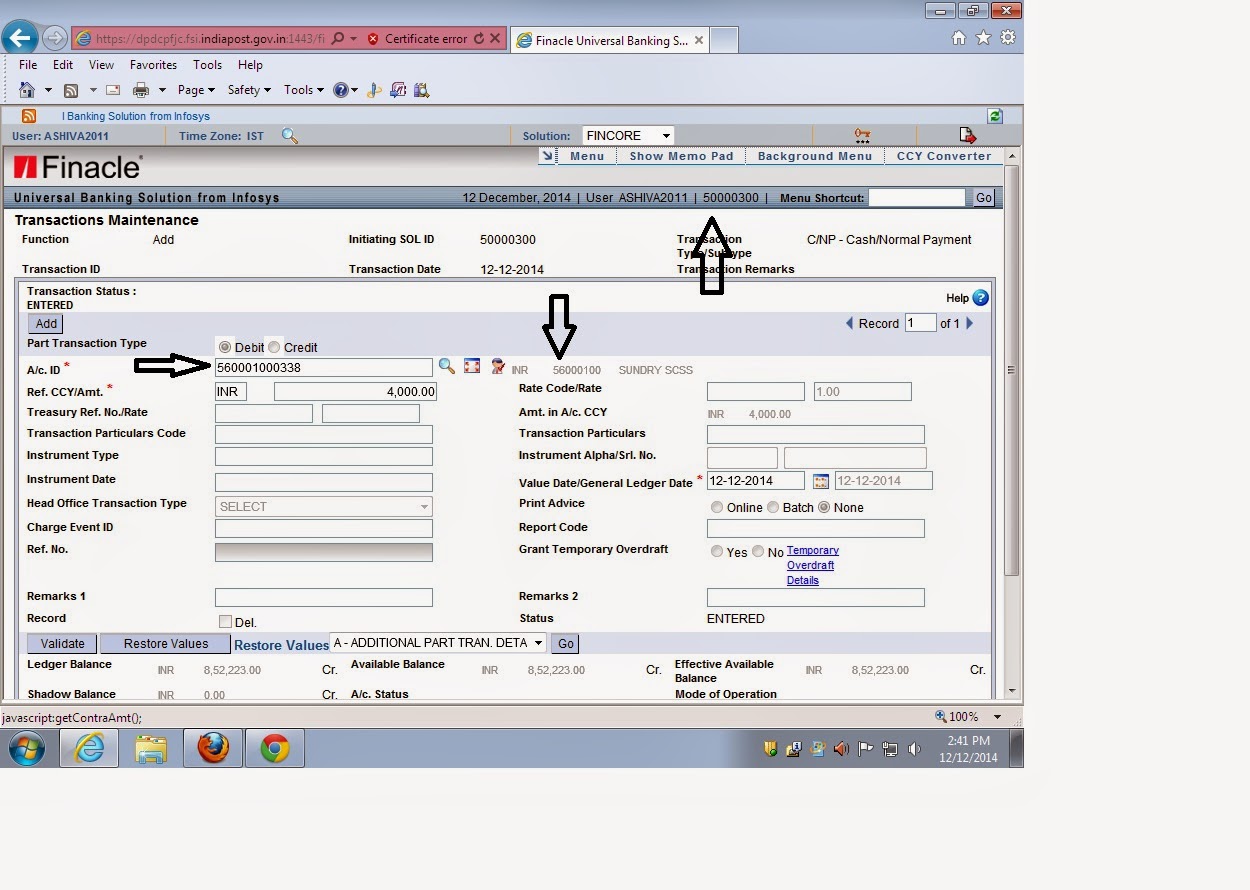Image resolution: width=1250 pixels, height=890 pixels.
Task: Open the A/c. ID searcher magnifier icon
Action: pyautogui.click(x=447, y=366)
